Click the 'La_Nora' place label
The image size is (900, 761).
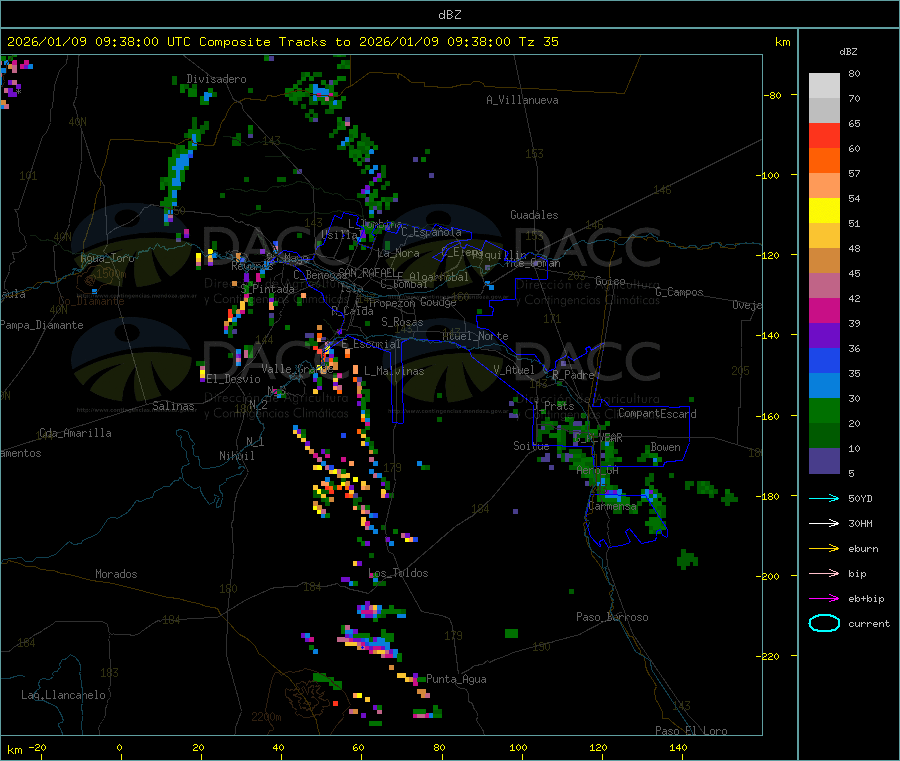[x=398, y=253]
